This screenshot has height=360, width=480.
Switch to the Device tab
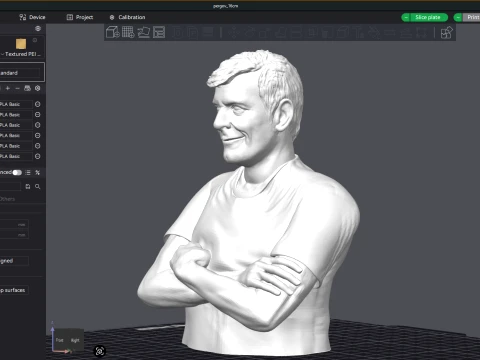pos(32,17)
